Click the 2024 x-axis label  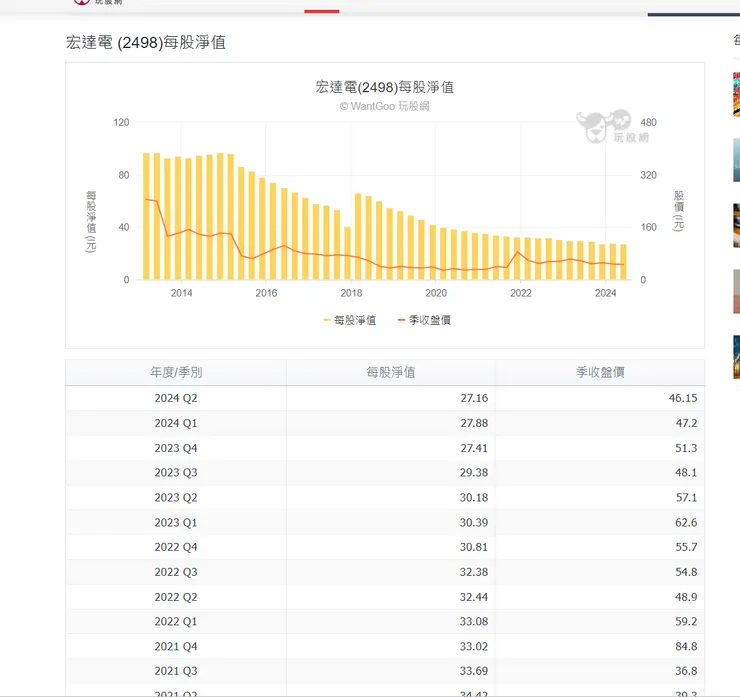(605, 293)
